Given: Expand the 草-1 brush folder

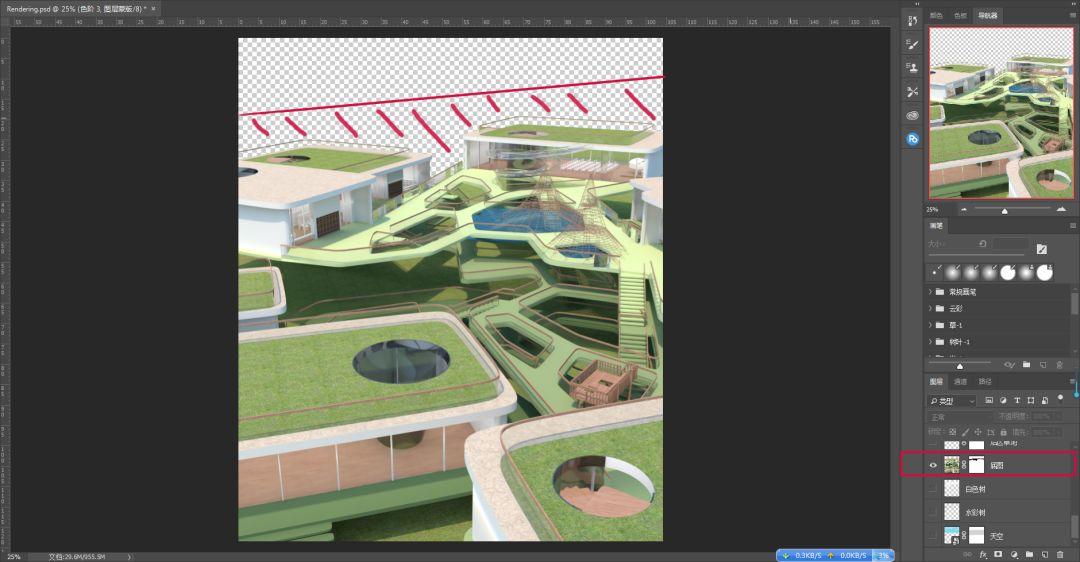Looking at the screenshot, I should pos(931,325).
